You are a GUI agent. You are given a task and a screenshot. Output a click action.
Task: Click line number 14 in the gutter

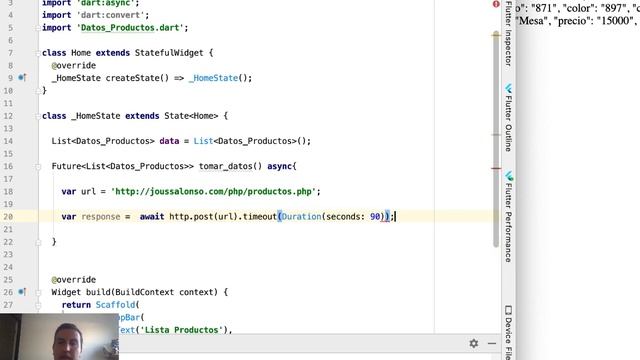point(8,141)
